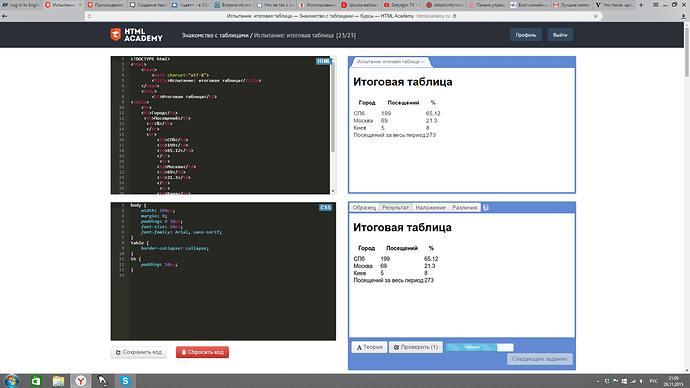
Task: Click the browser back arrow
Action: (x=4, y=16)
